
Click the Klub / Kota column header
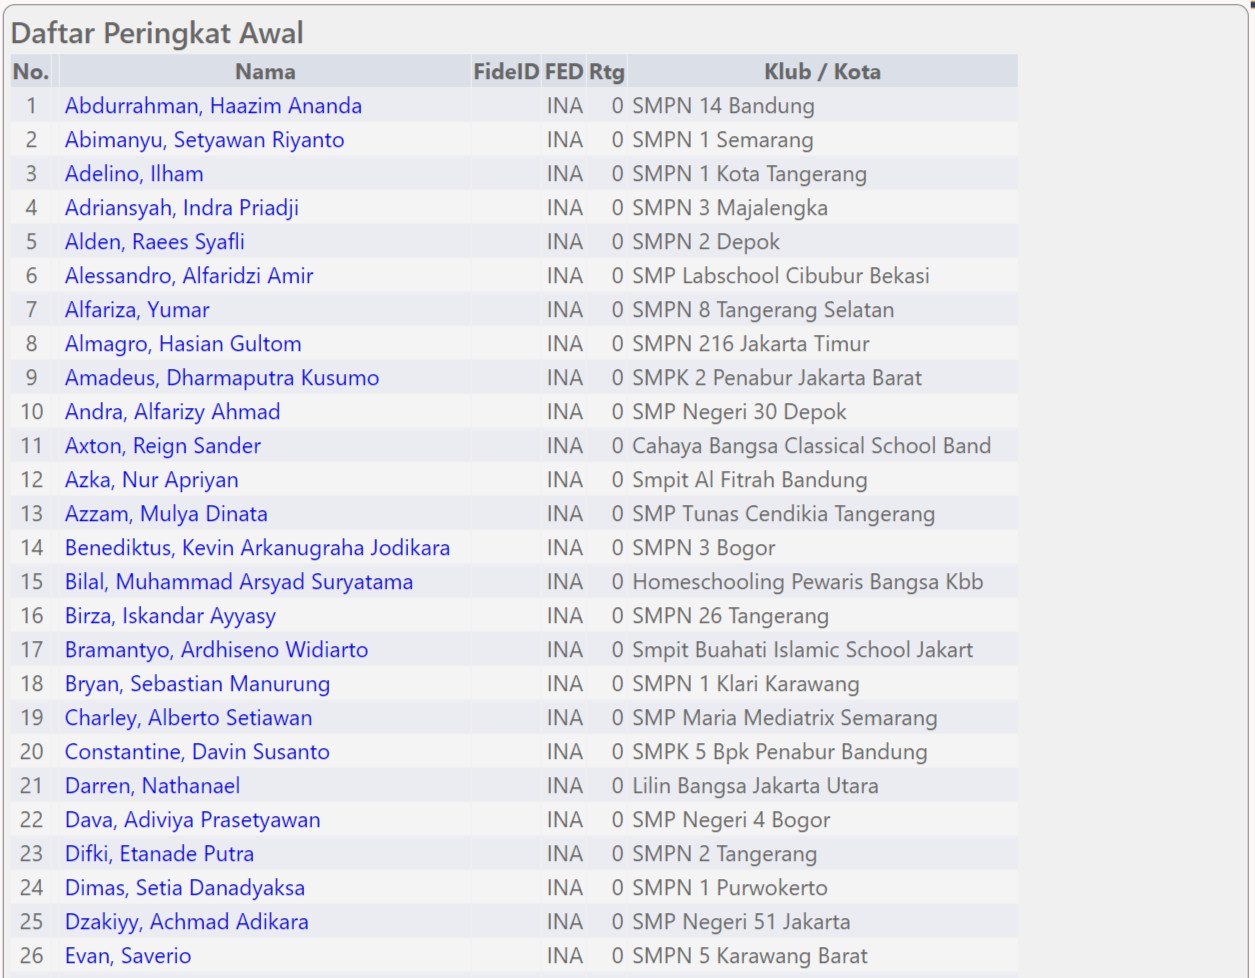(x=822, y=72)
